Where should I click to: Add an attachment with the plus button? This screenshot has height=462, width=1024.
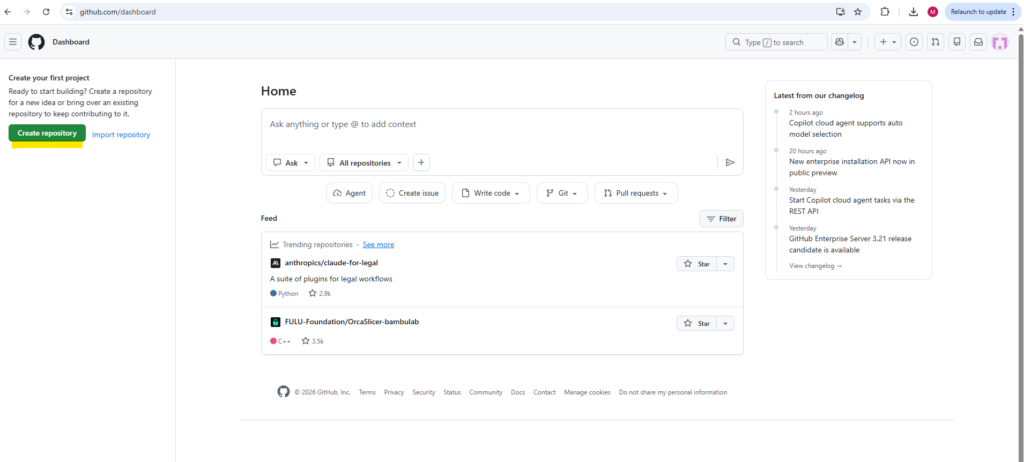click(421, 163)
